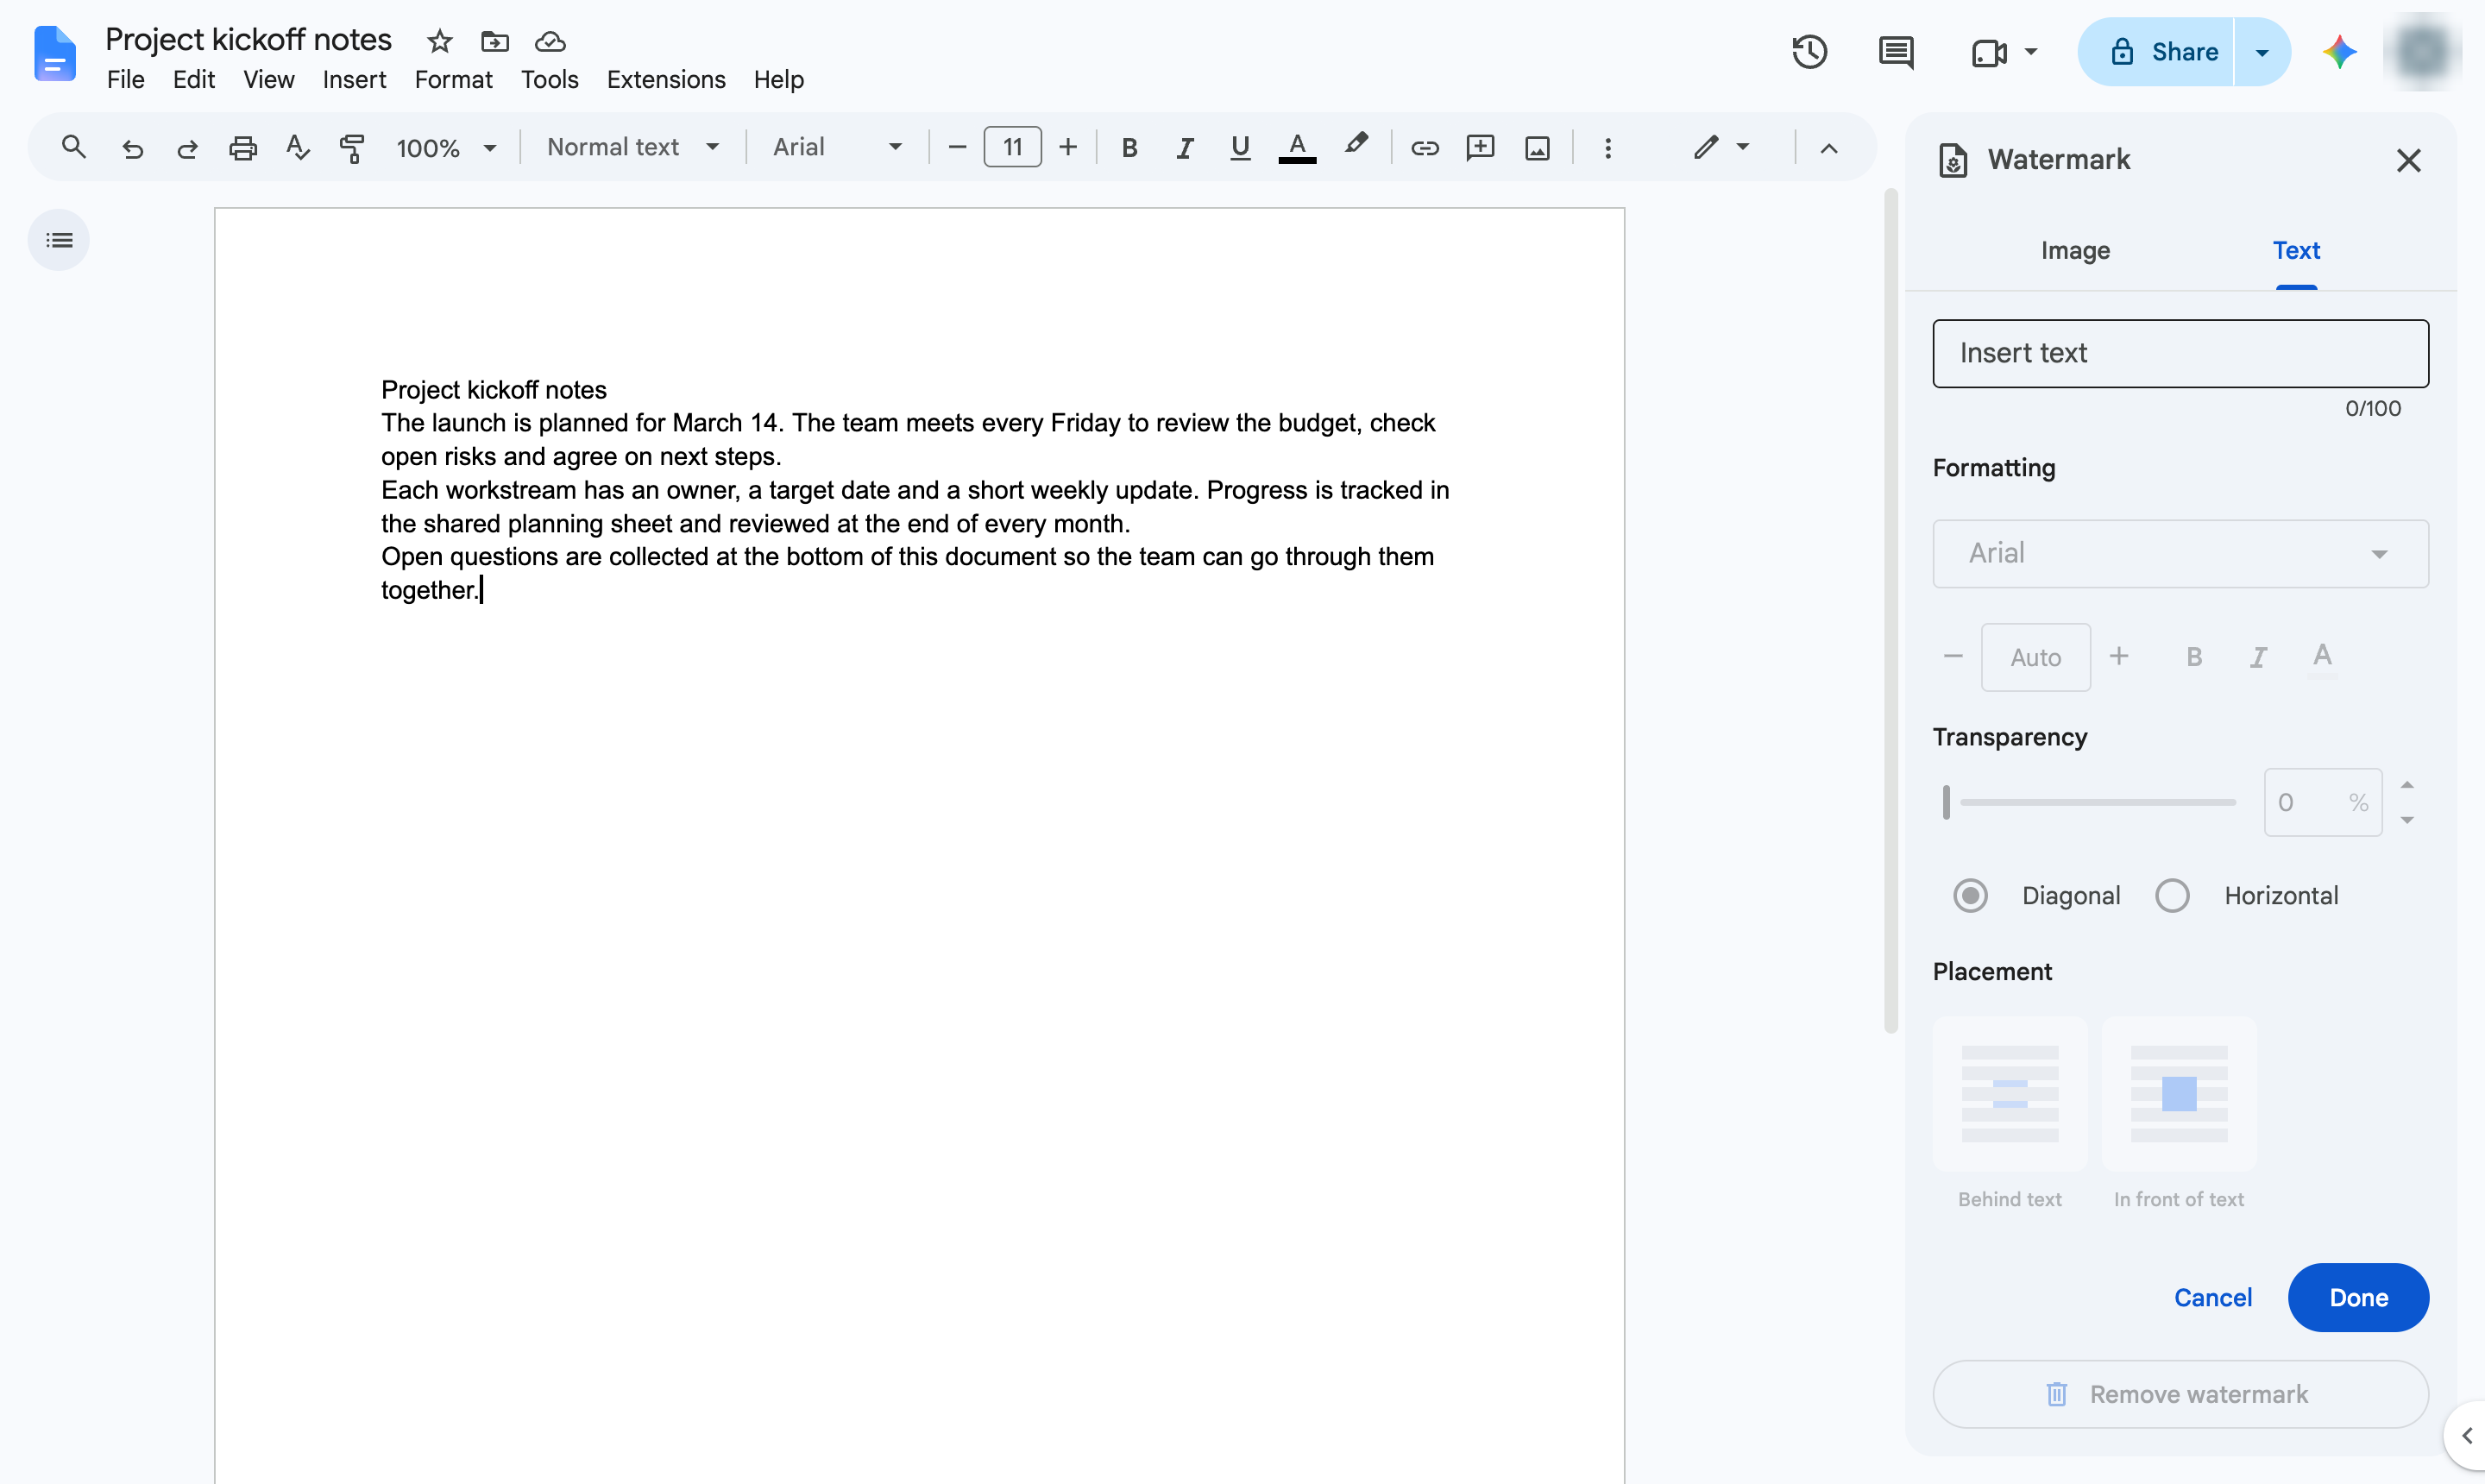Expand the Share options arrow

(x=2262, y=52)
